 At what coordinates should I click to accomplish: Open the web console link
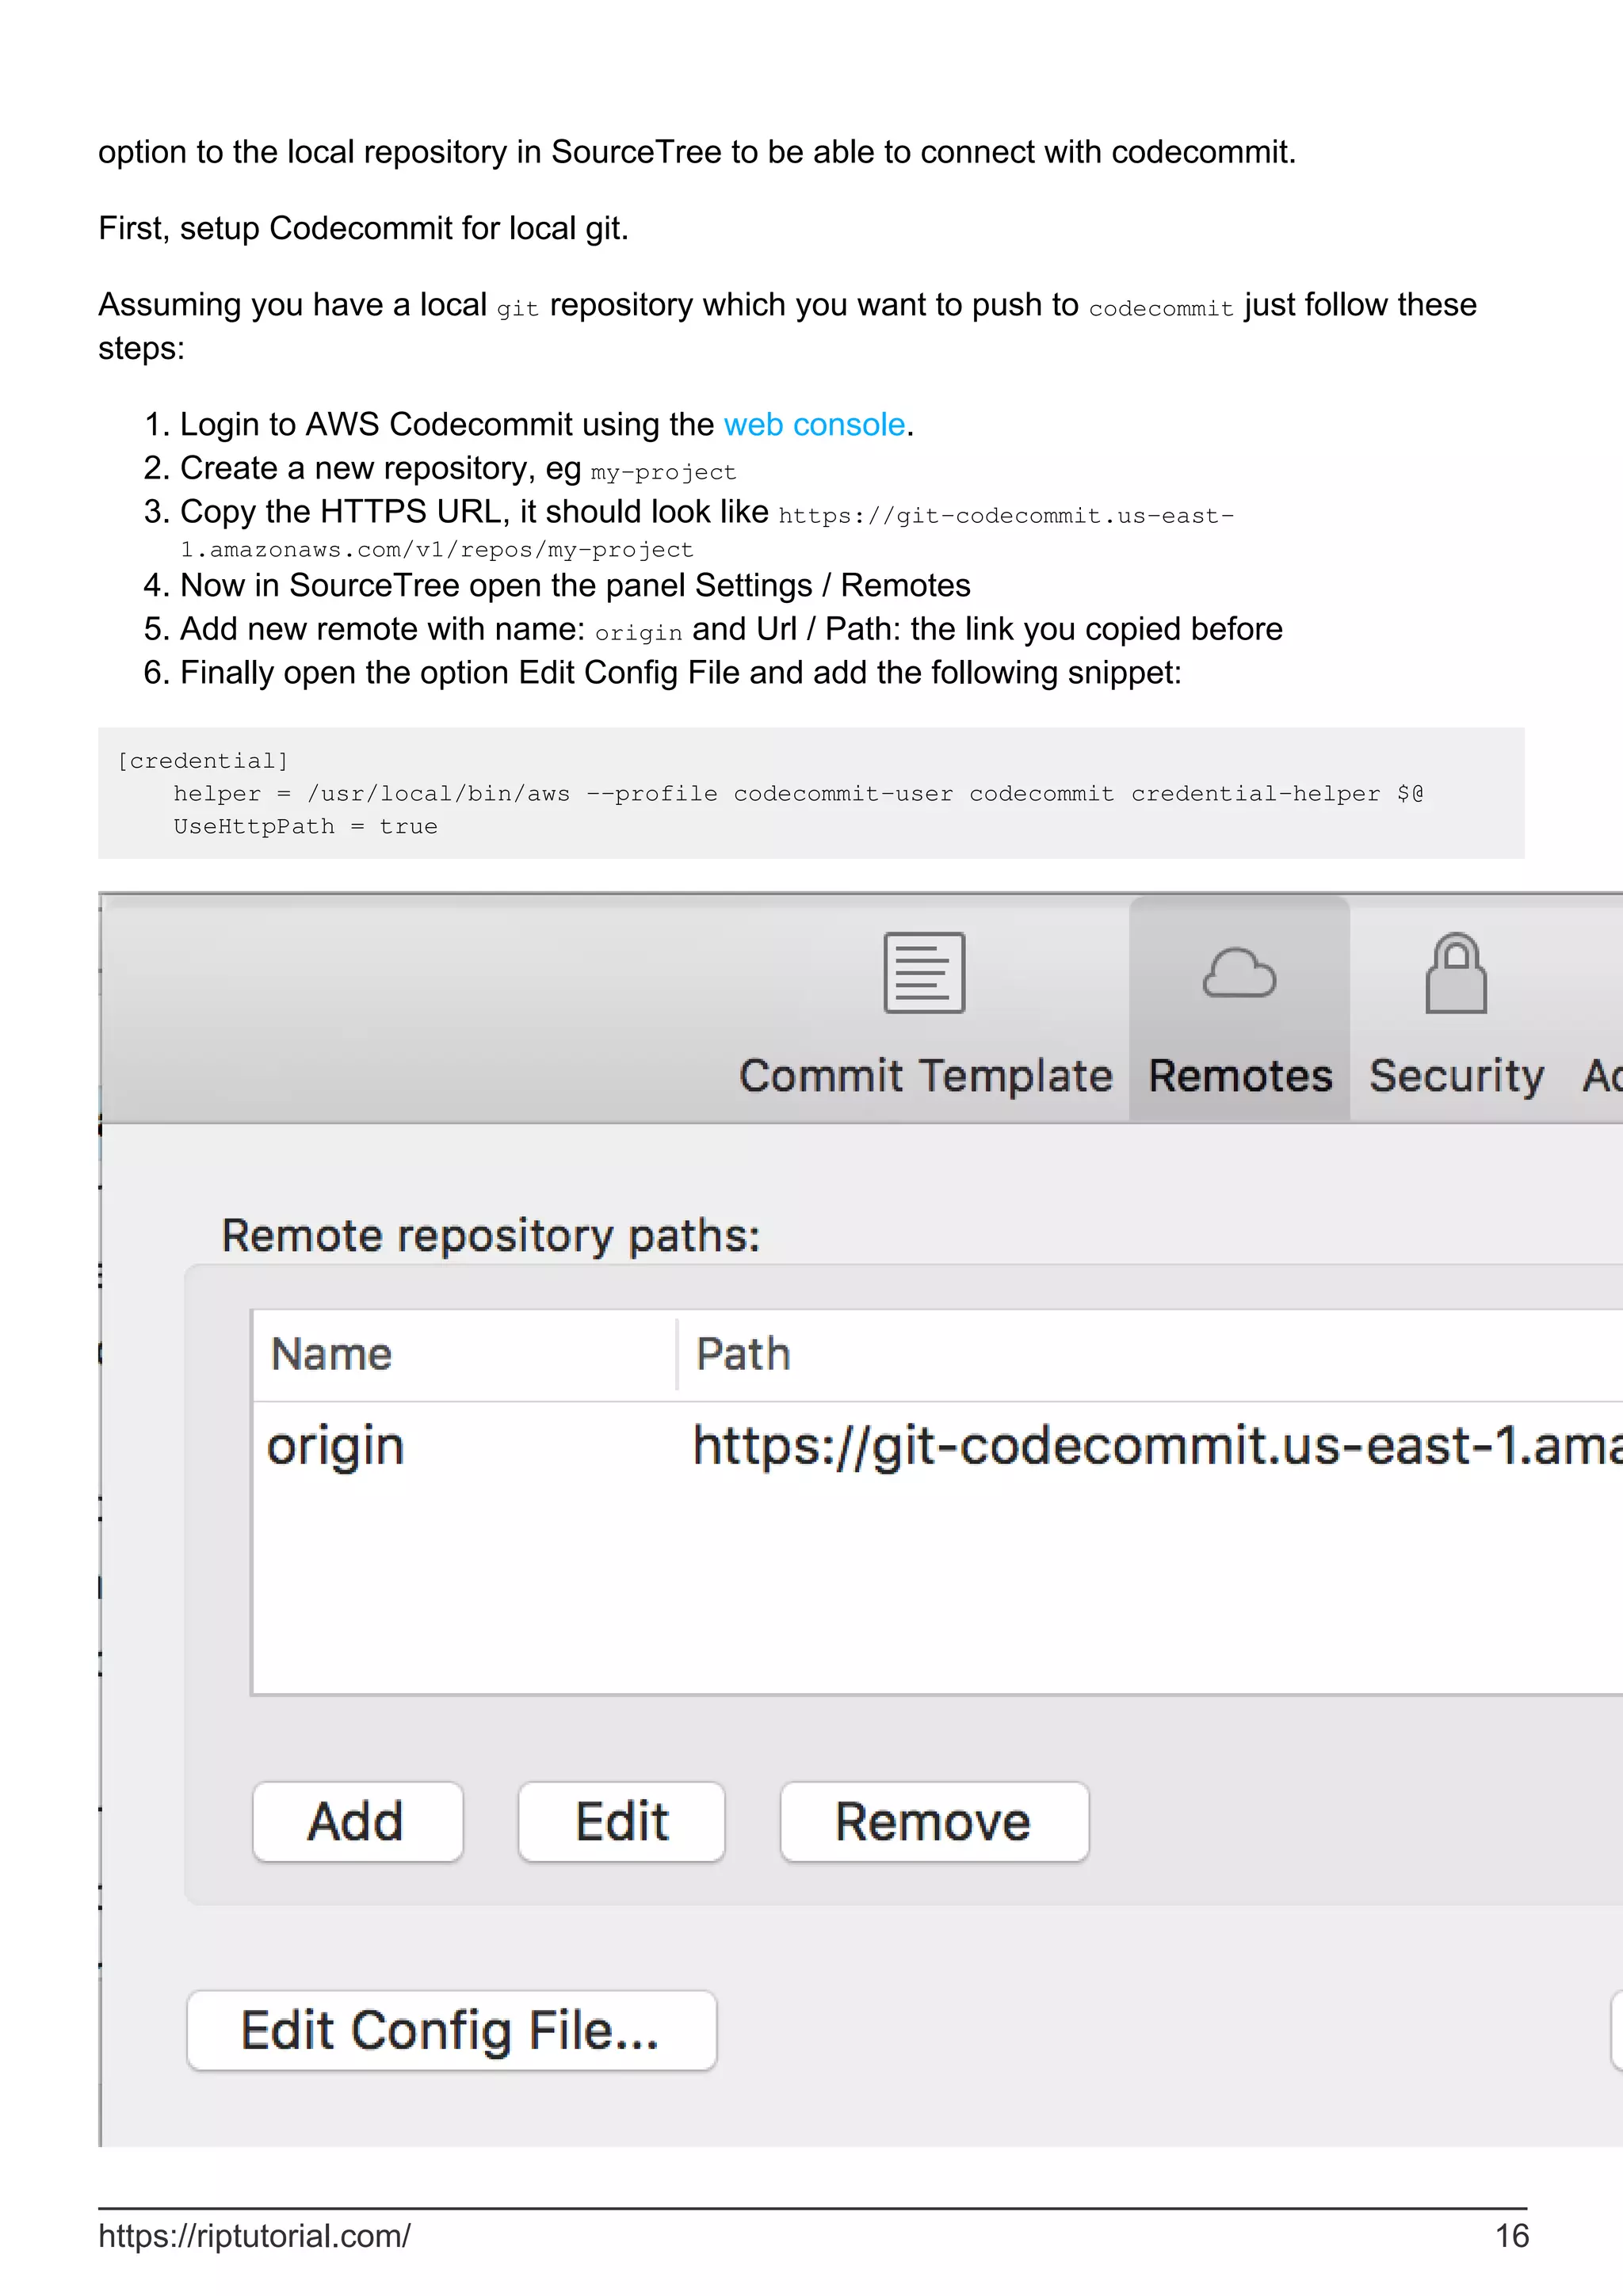(814, 425)
